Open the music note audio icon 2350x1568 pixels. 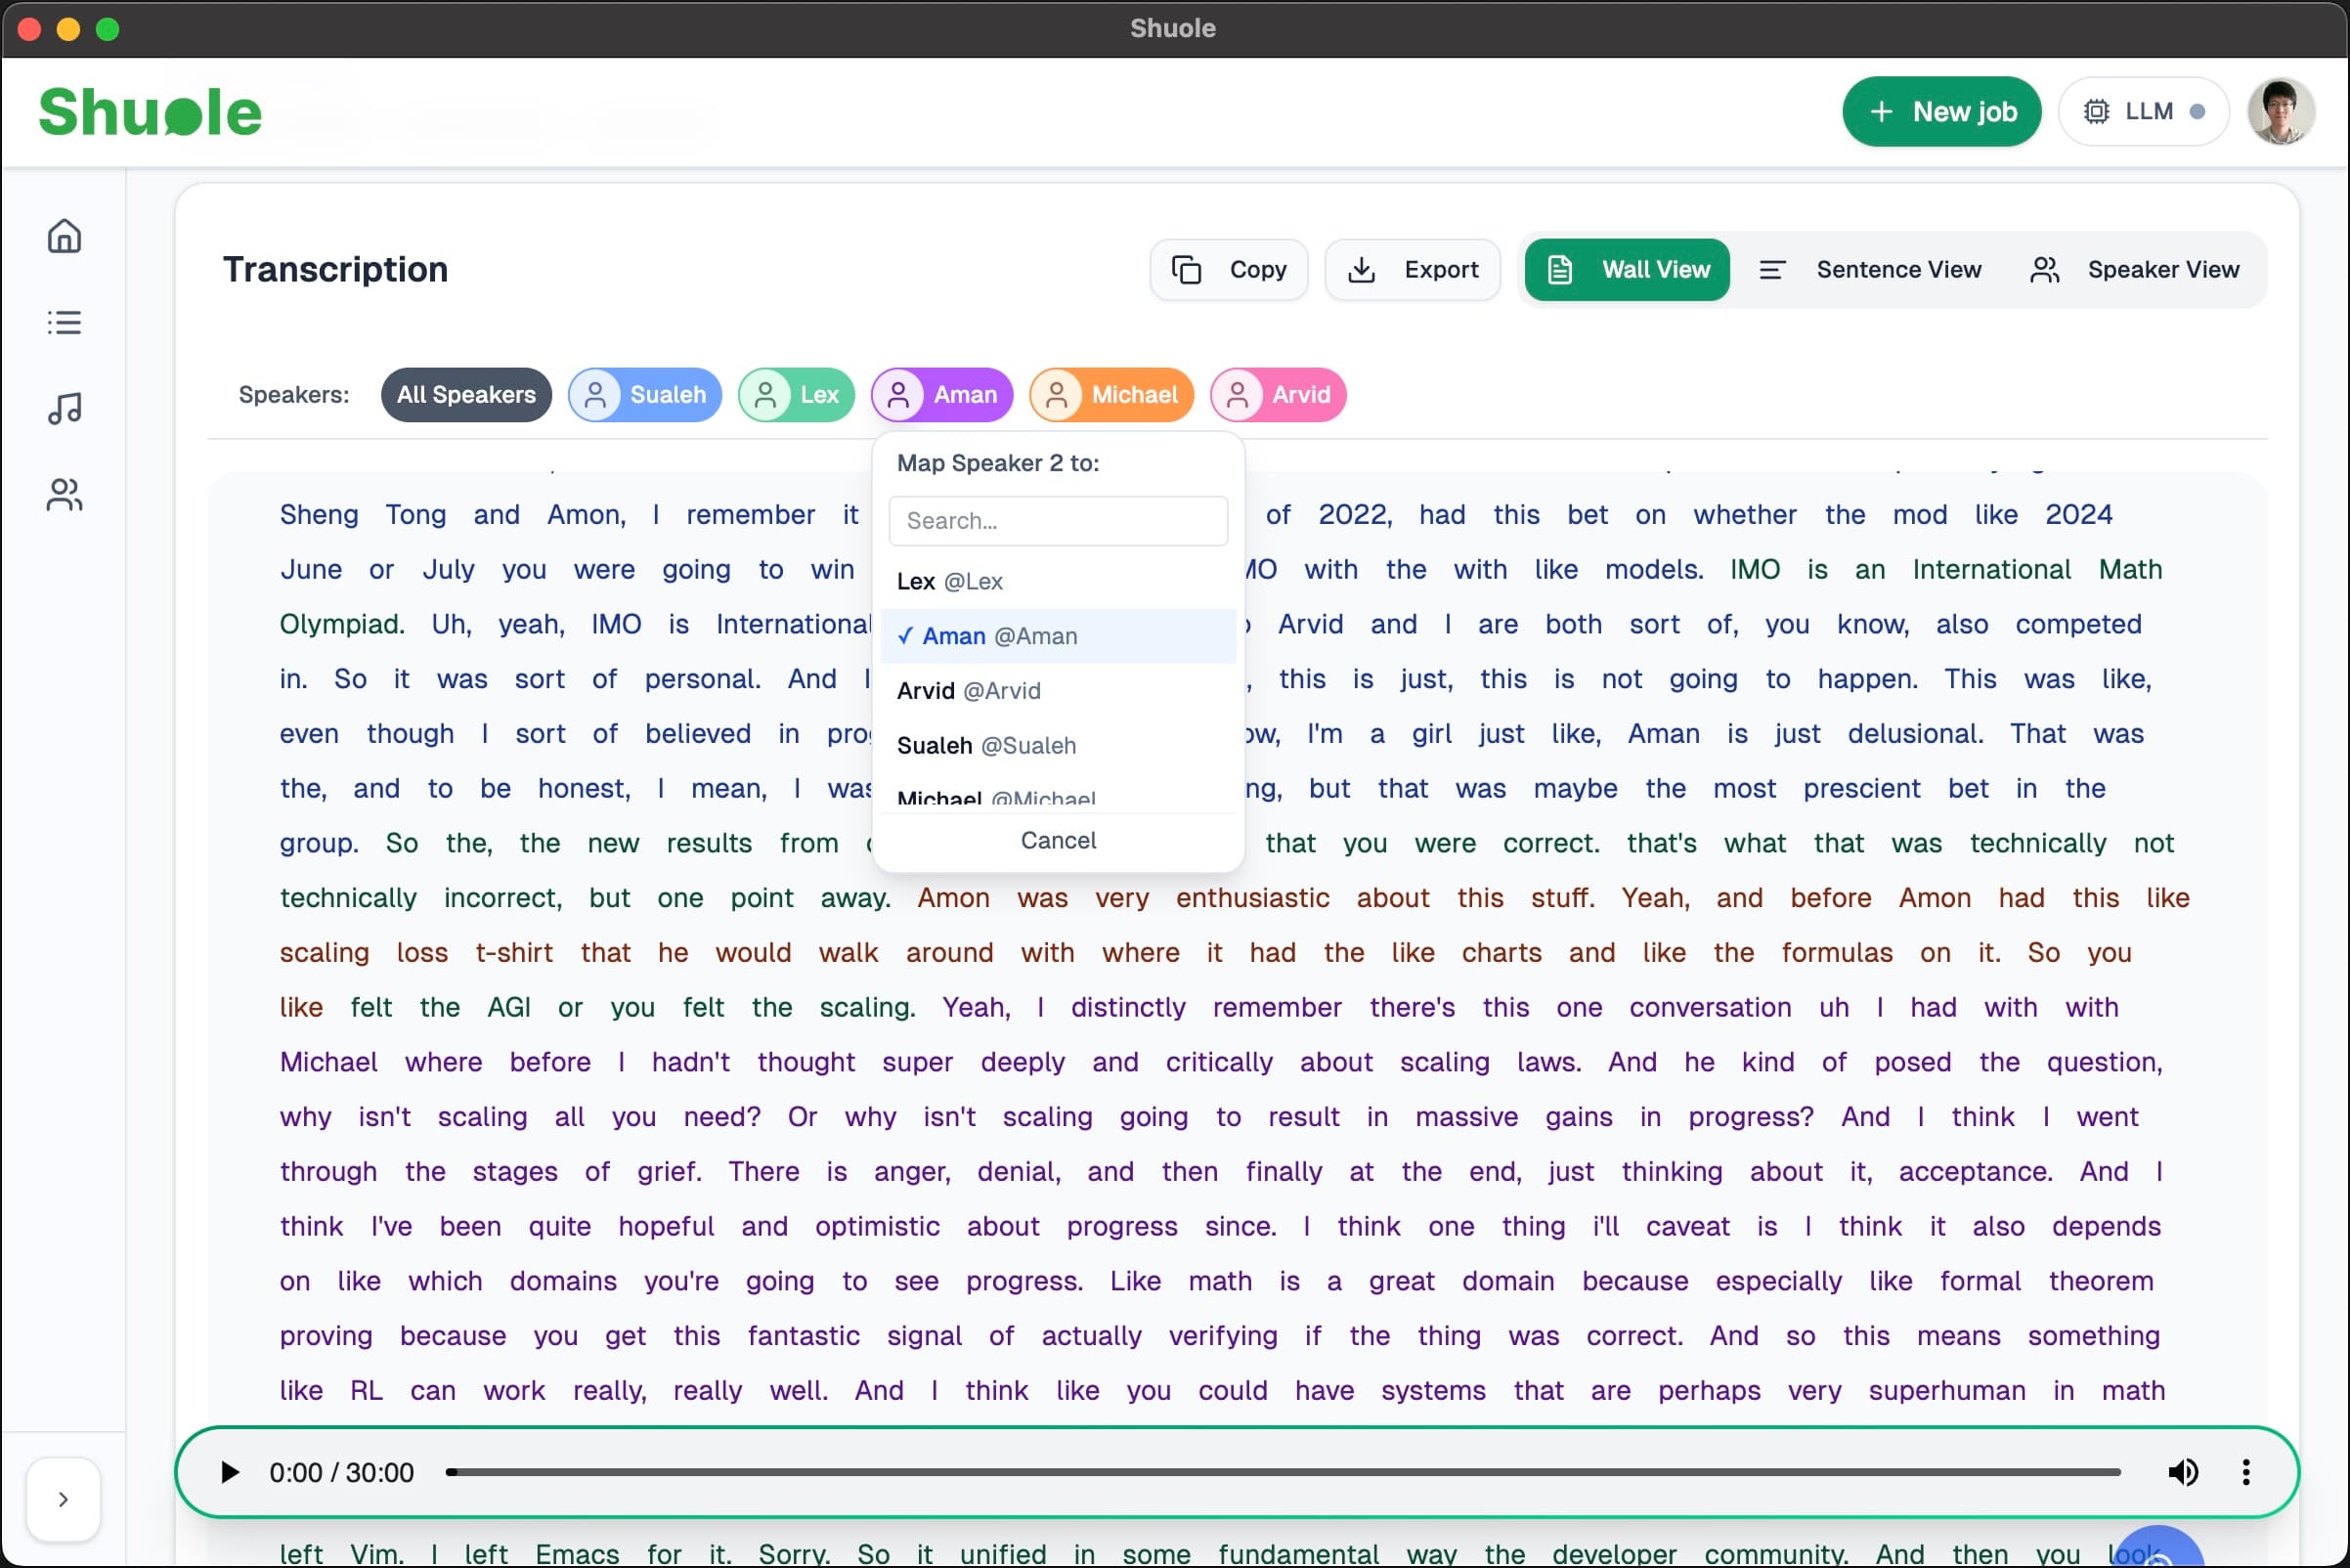64,408
